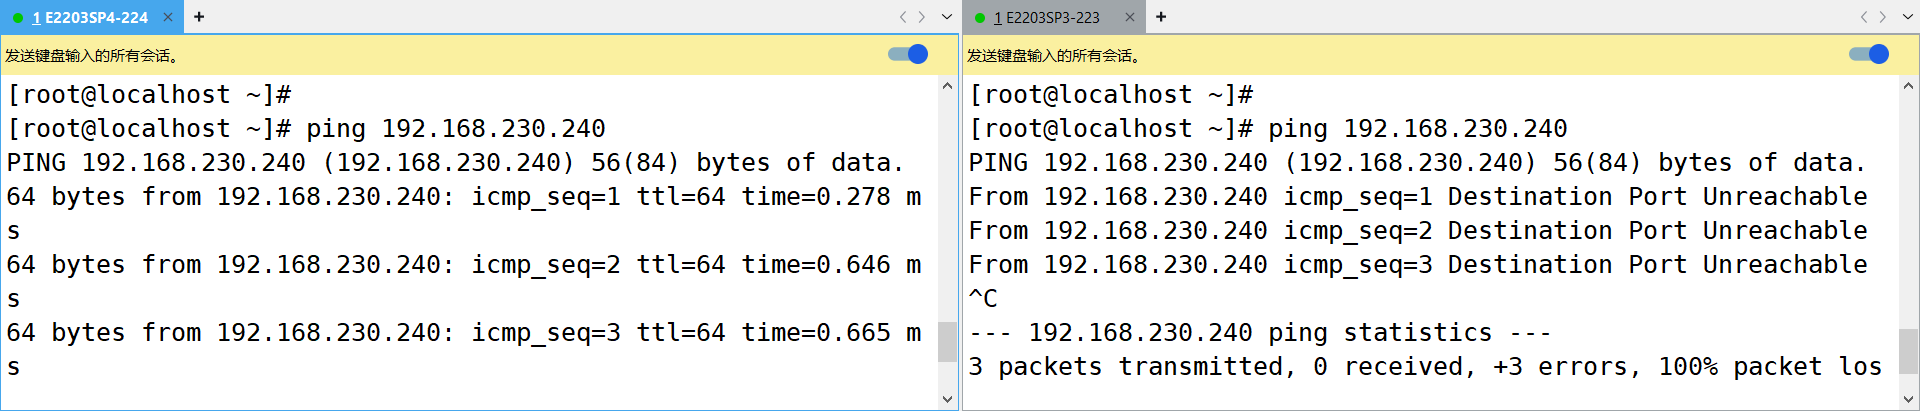Close the E2203SP4-224 session tab
The width and height of the screenshot is (1920, 411).
click(168, 17)
